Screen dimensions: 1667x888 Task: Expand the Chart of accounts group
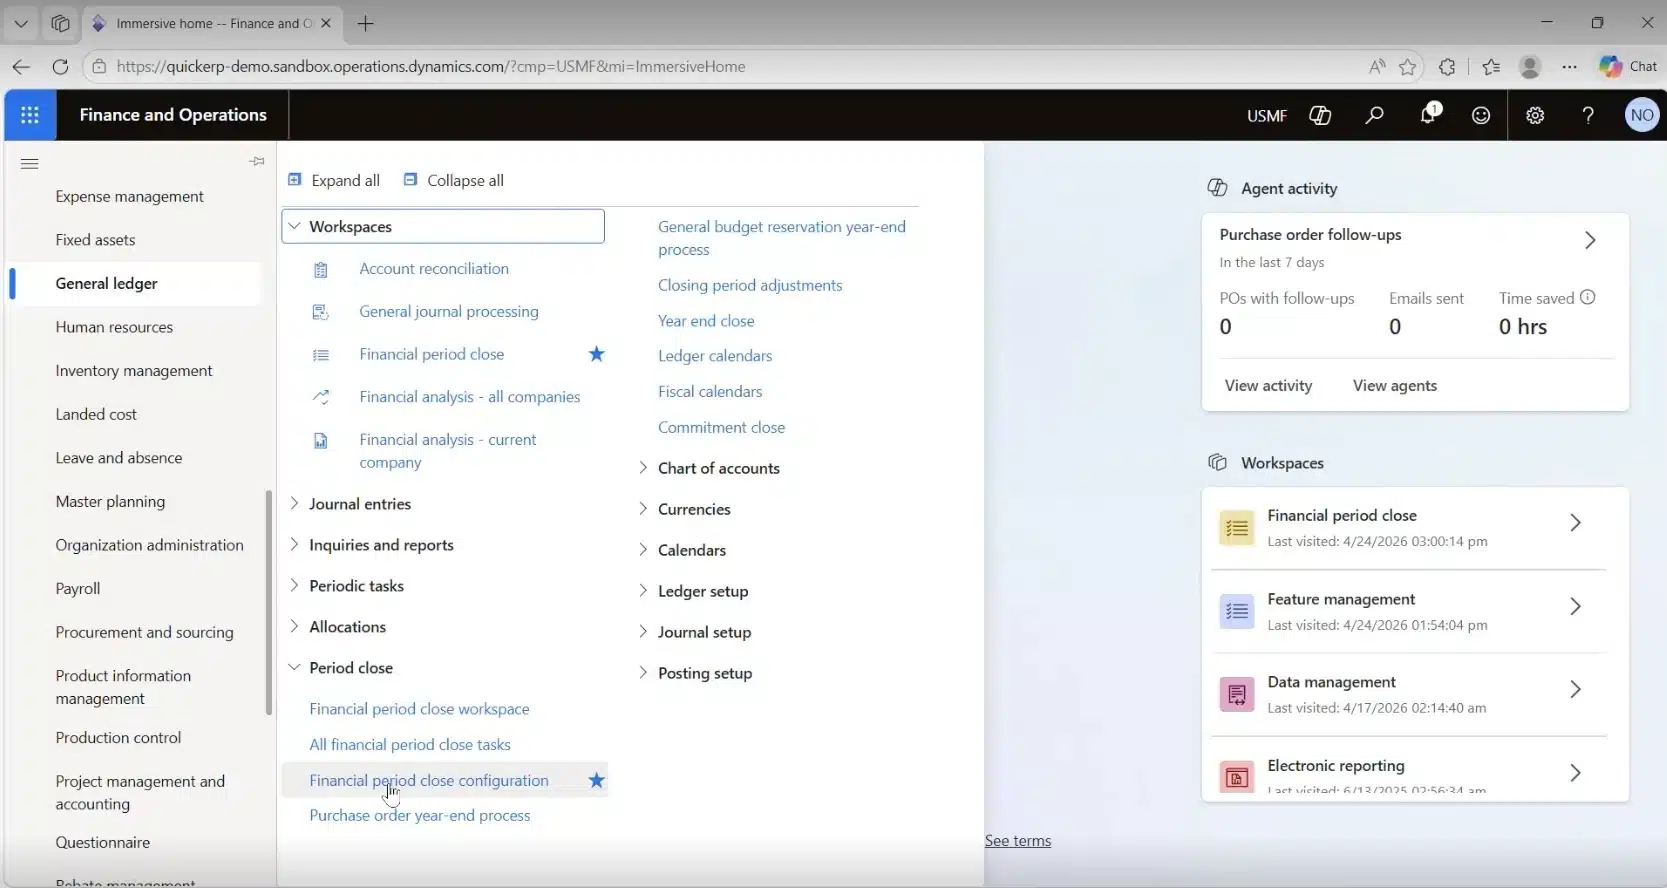point(643,468)
